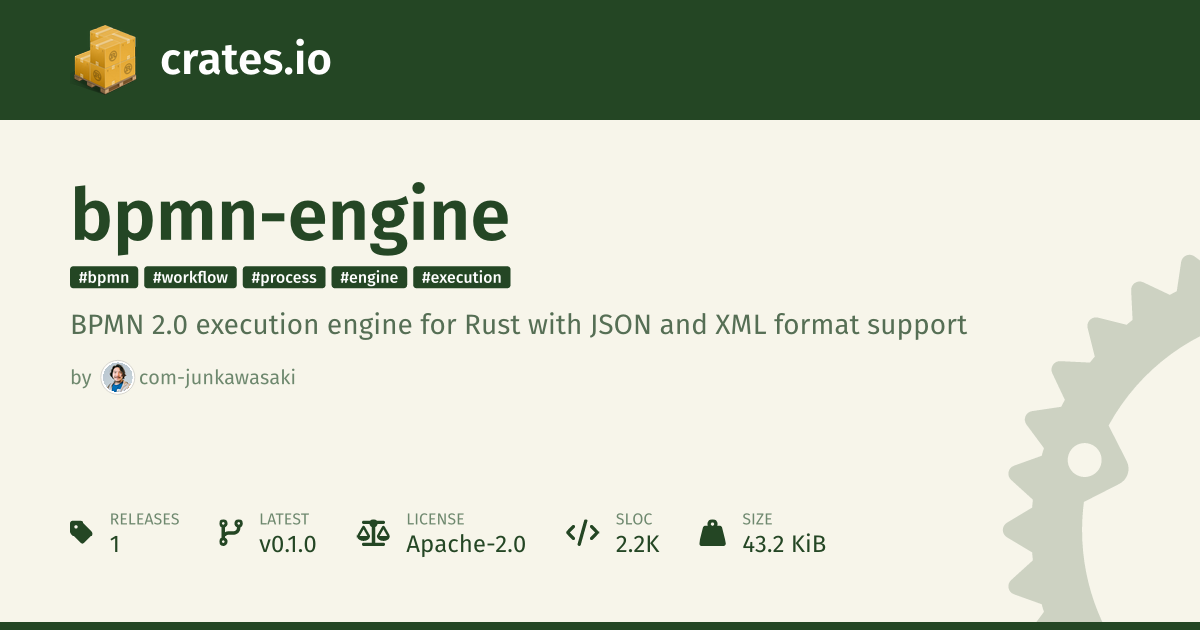Click the SLOC code brackets icon
1200x630 pixels.
[582, 532]
